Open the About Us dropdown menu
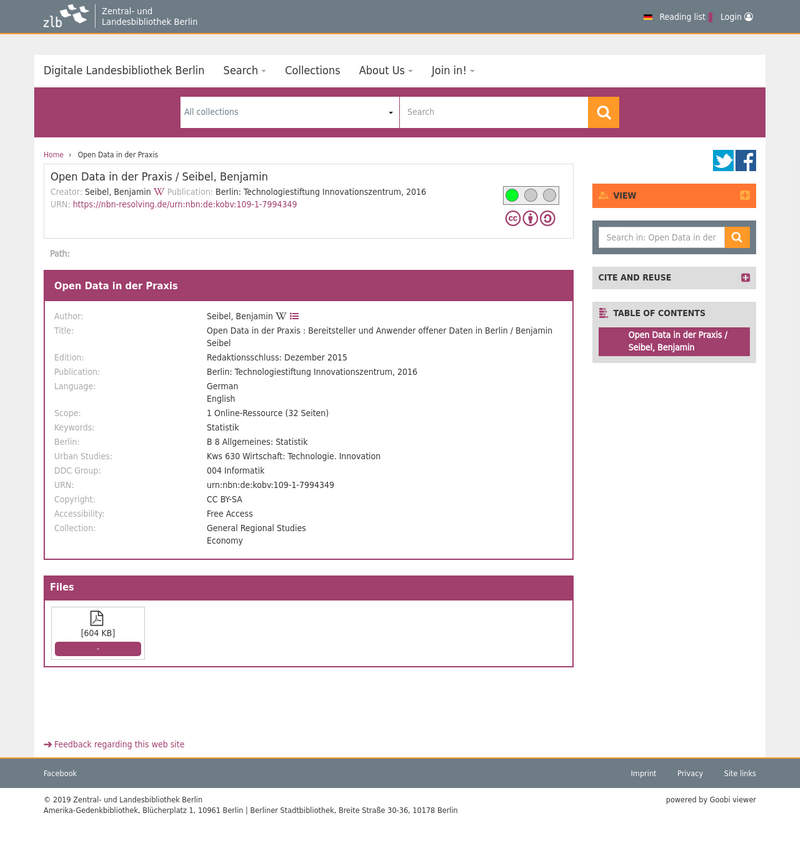Screen dimensions: 800x842 click(386, 70)
